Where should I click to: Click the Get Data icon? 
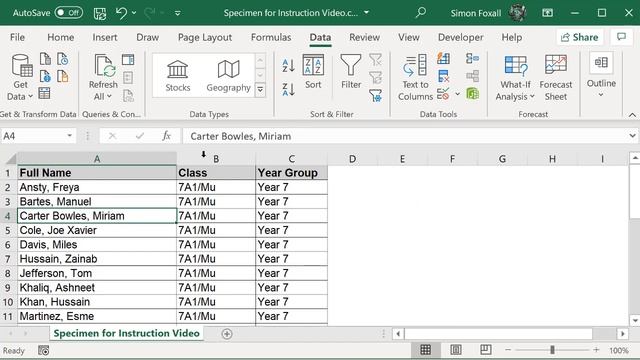point(21,77)
